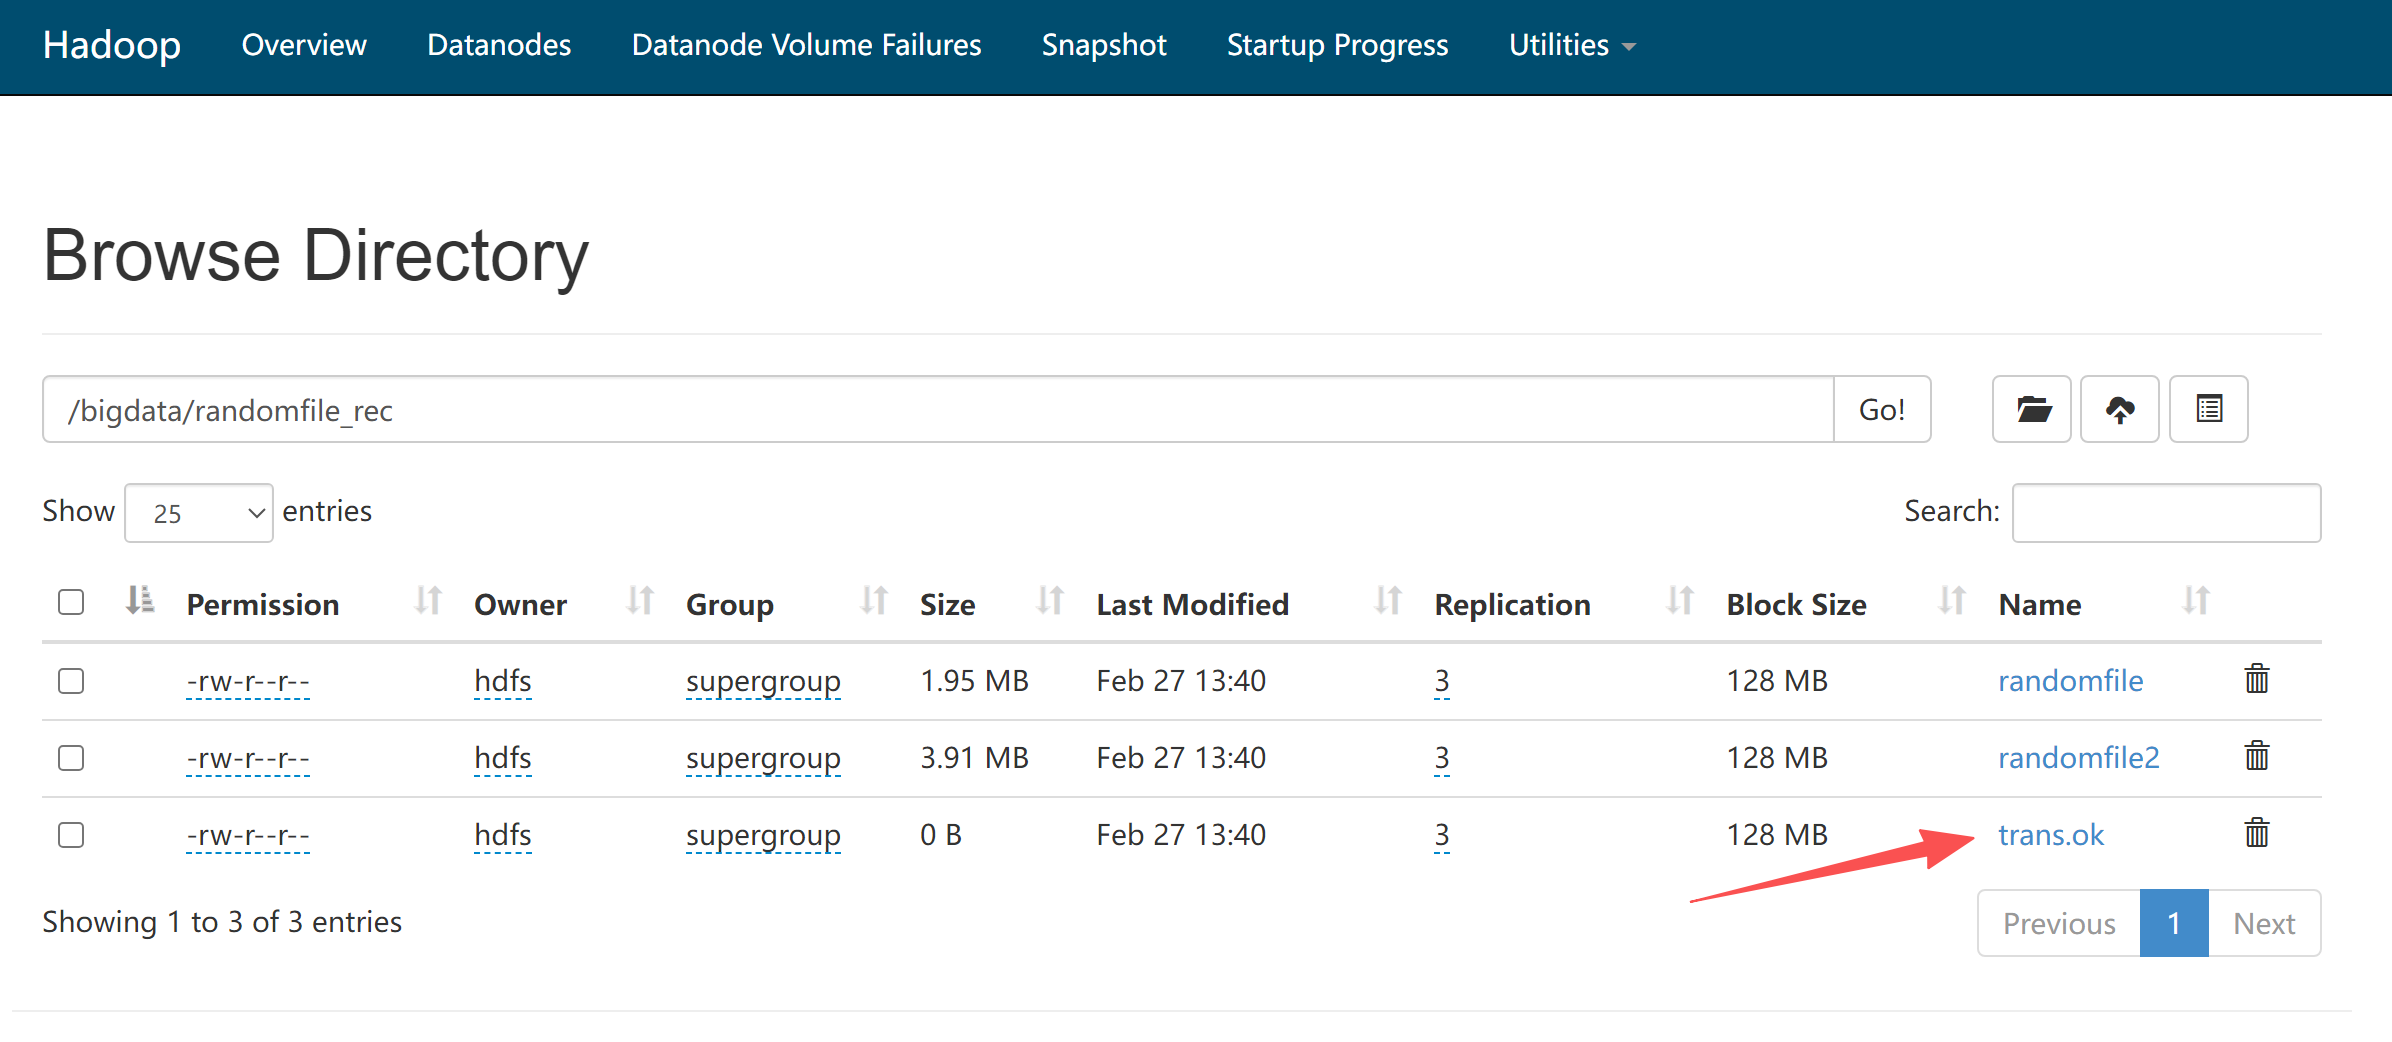The image size is (2392, 1042).
Task: Open the Utilities dropdown menu
Action: pyautogui.click(x=1571, y=45)
